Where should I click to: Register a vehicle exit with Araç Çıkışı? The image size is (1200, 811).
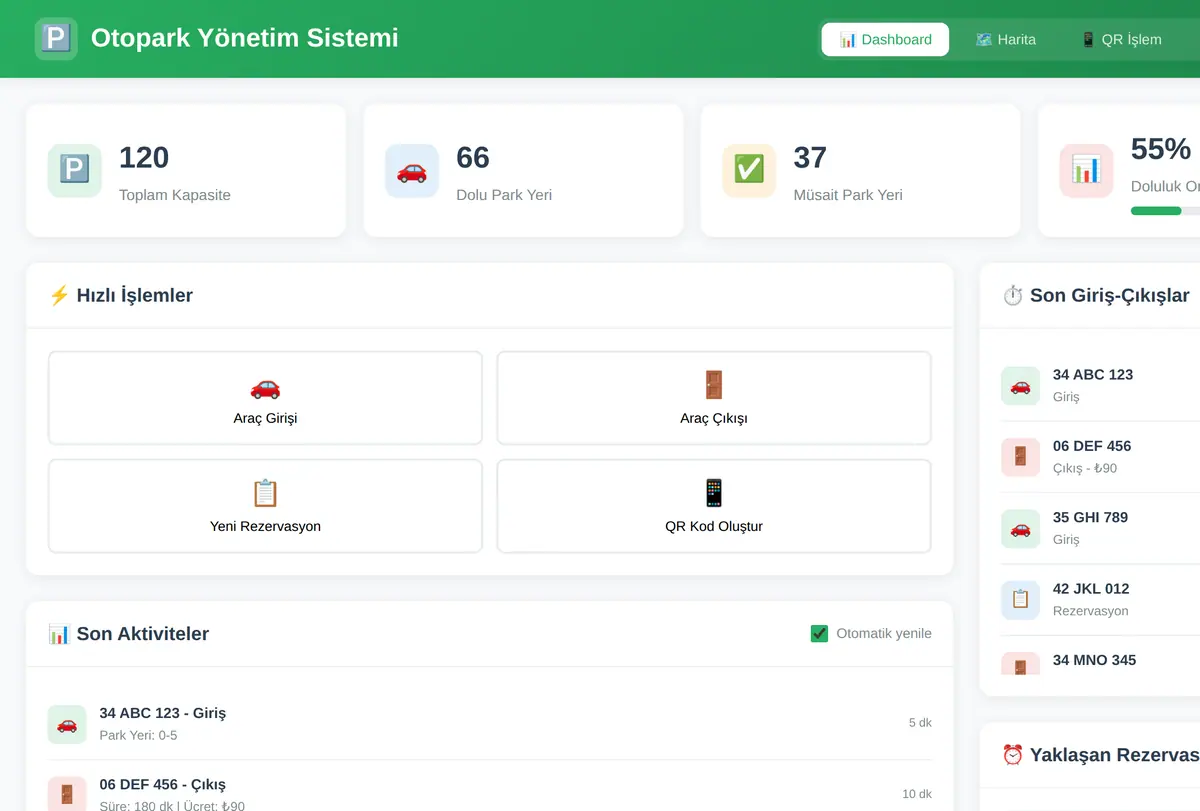coord(714,398)
